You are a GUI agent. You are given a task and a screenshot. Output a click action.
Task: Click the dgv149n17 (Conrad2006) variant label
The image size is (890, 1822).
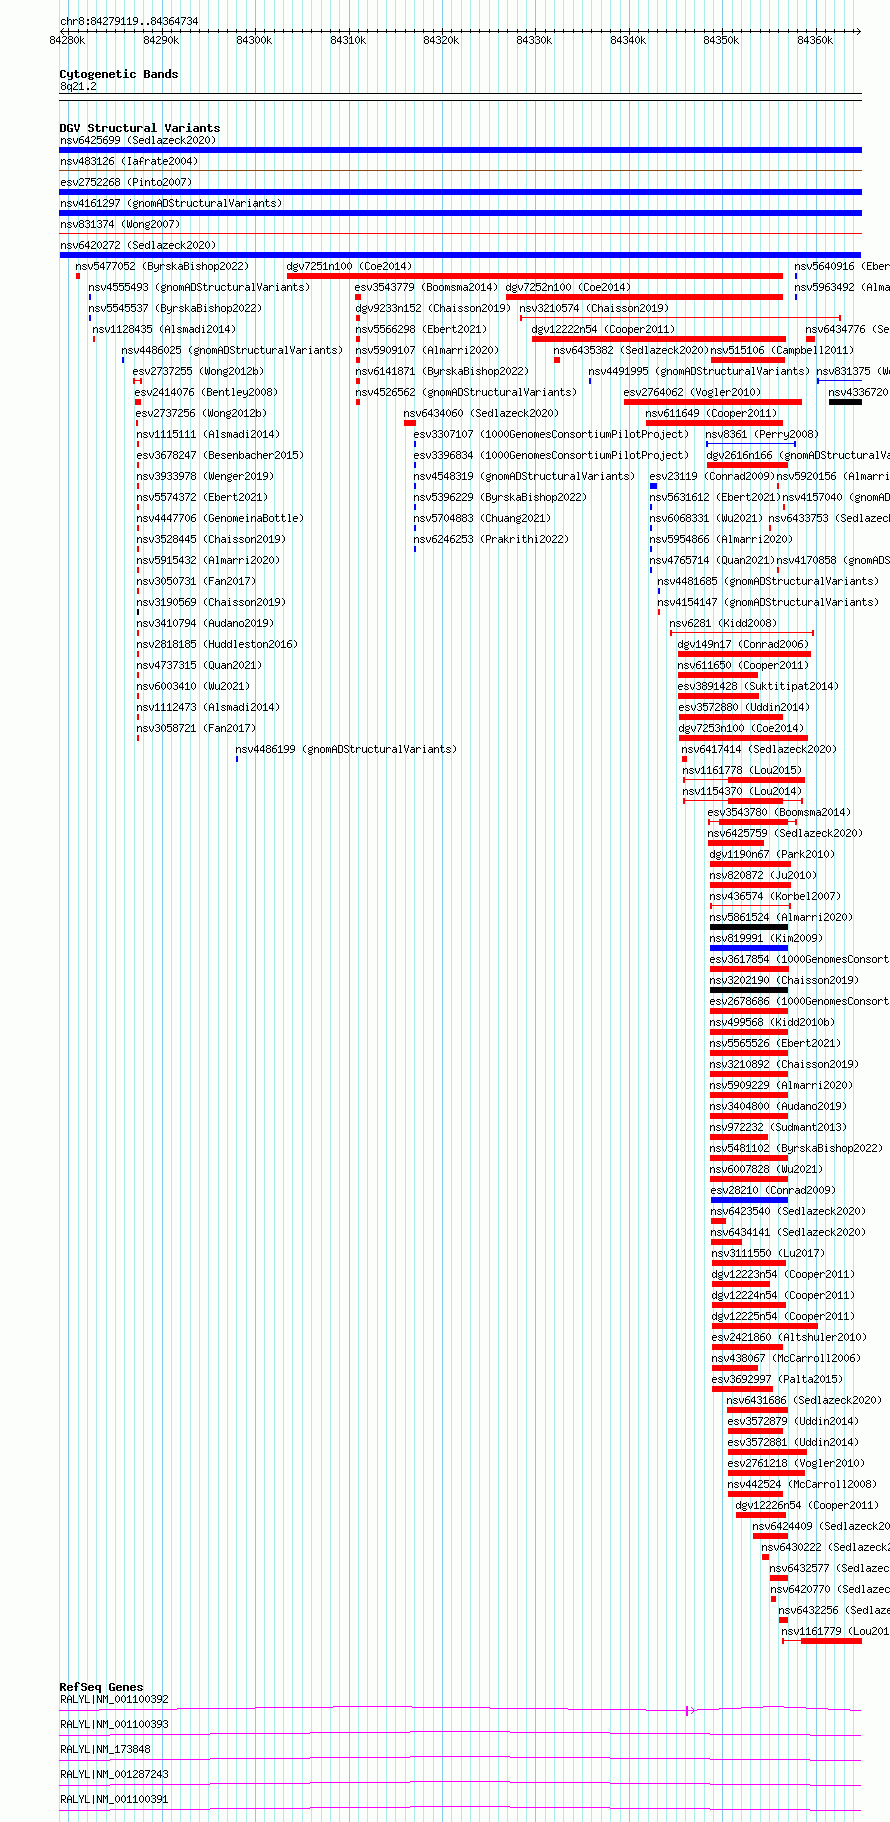(x=743, y=644)
